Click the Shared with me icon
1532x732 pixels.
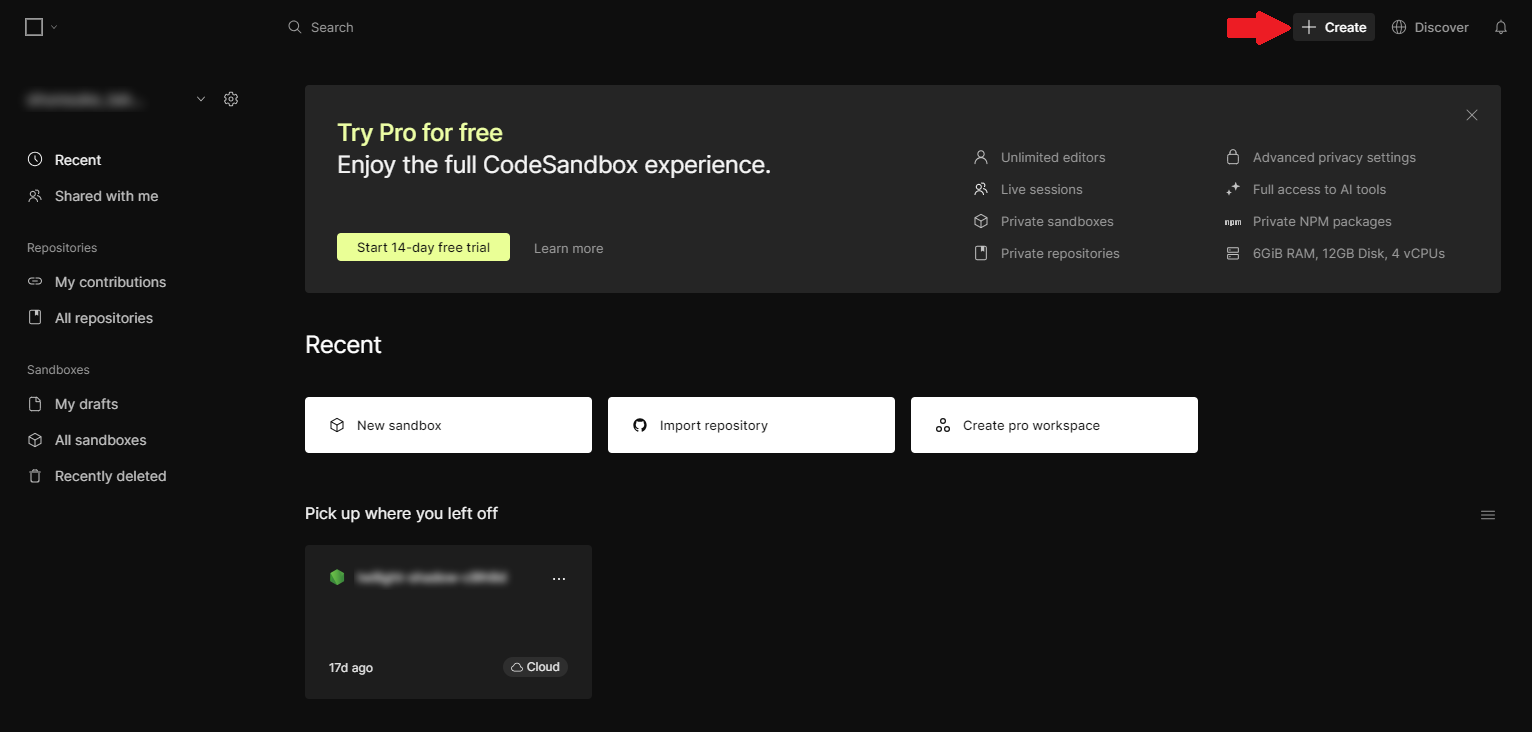pyautogui.click(x=36, y=196)
